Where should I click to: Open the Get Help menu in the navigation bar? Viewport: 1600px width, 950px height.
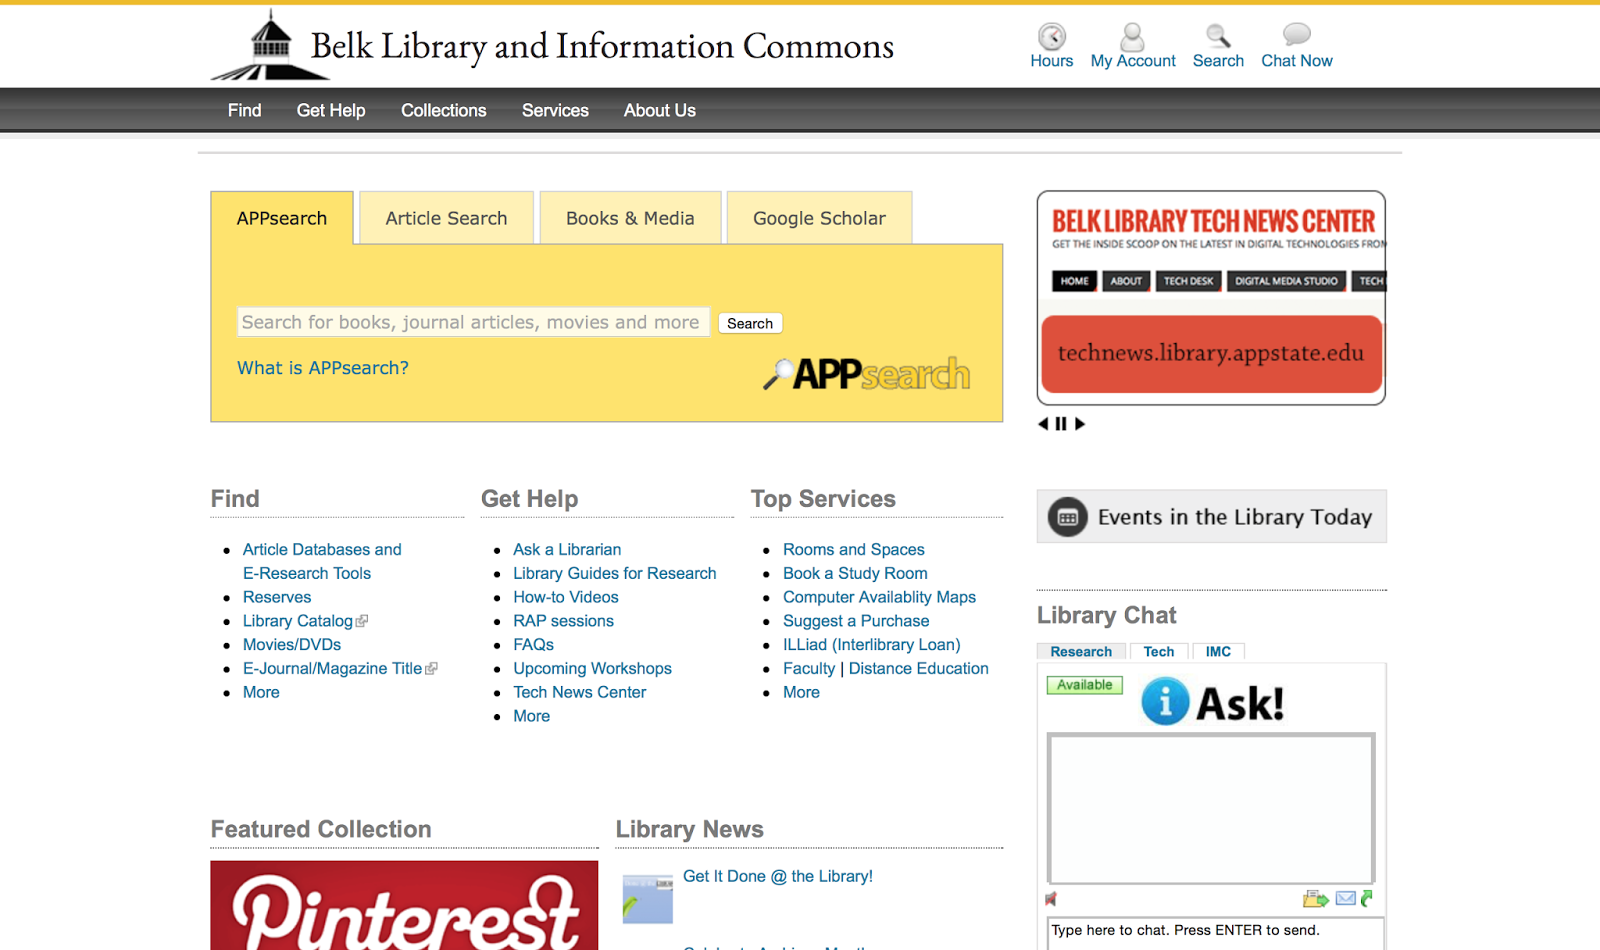click(331, 110)
